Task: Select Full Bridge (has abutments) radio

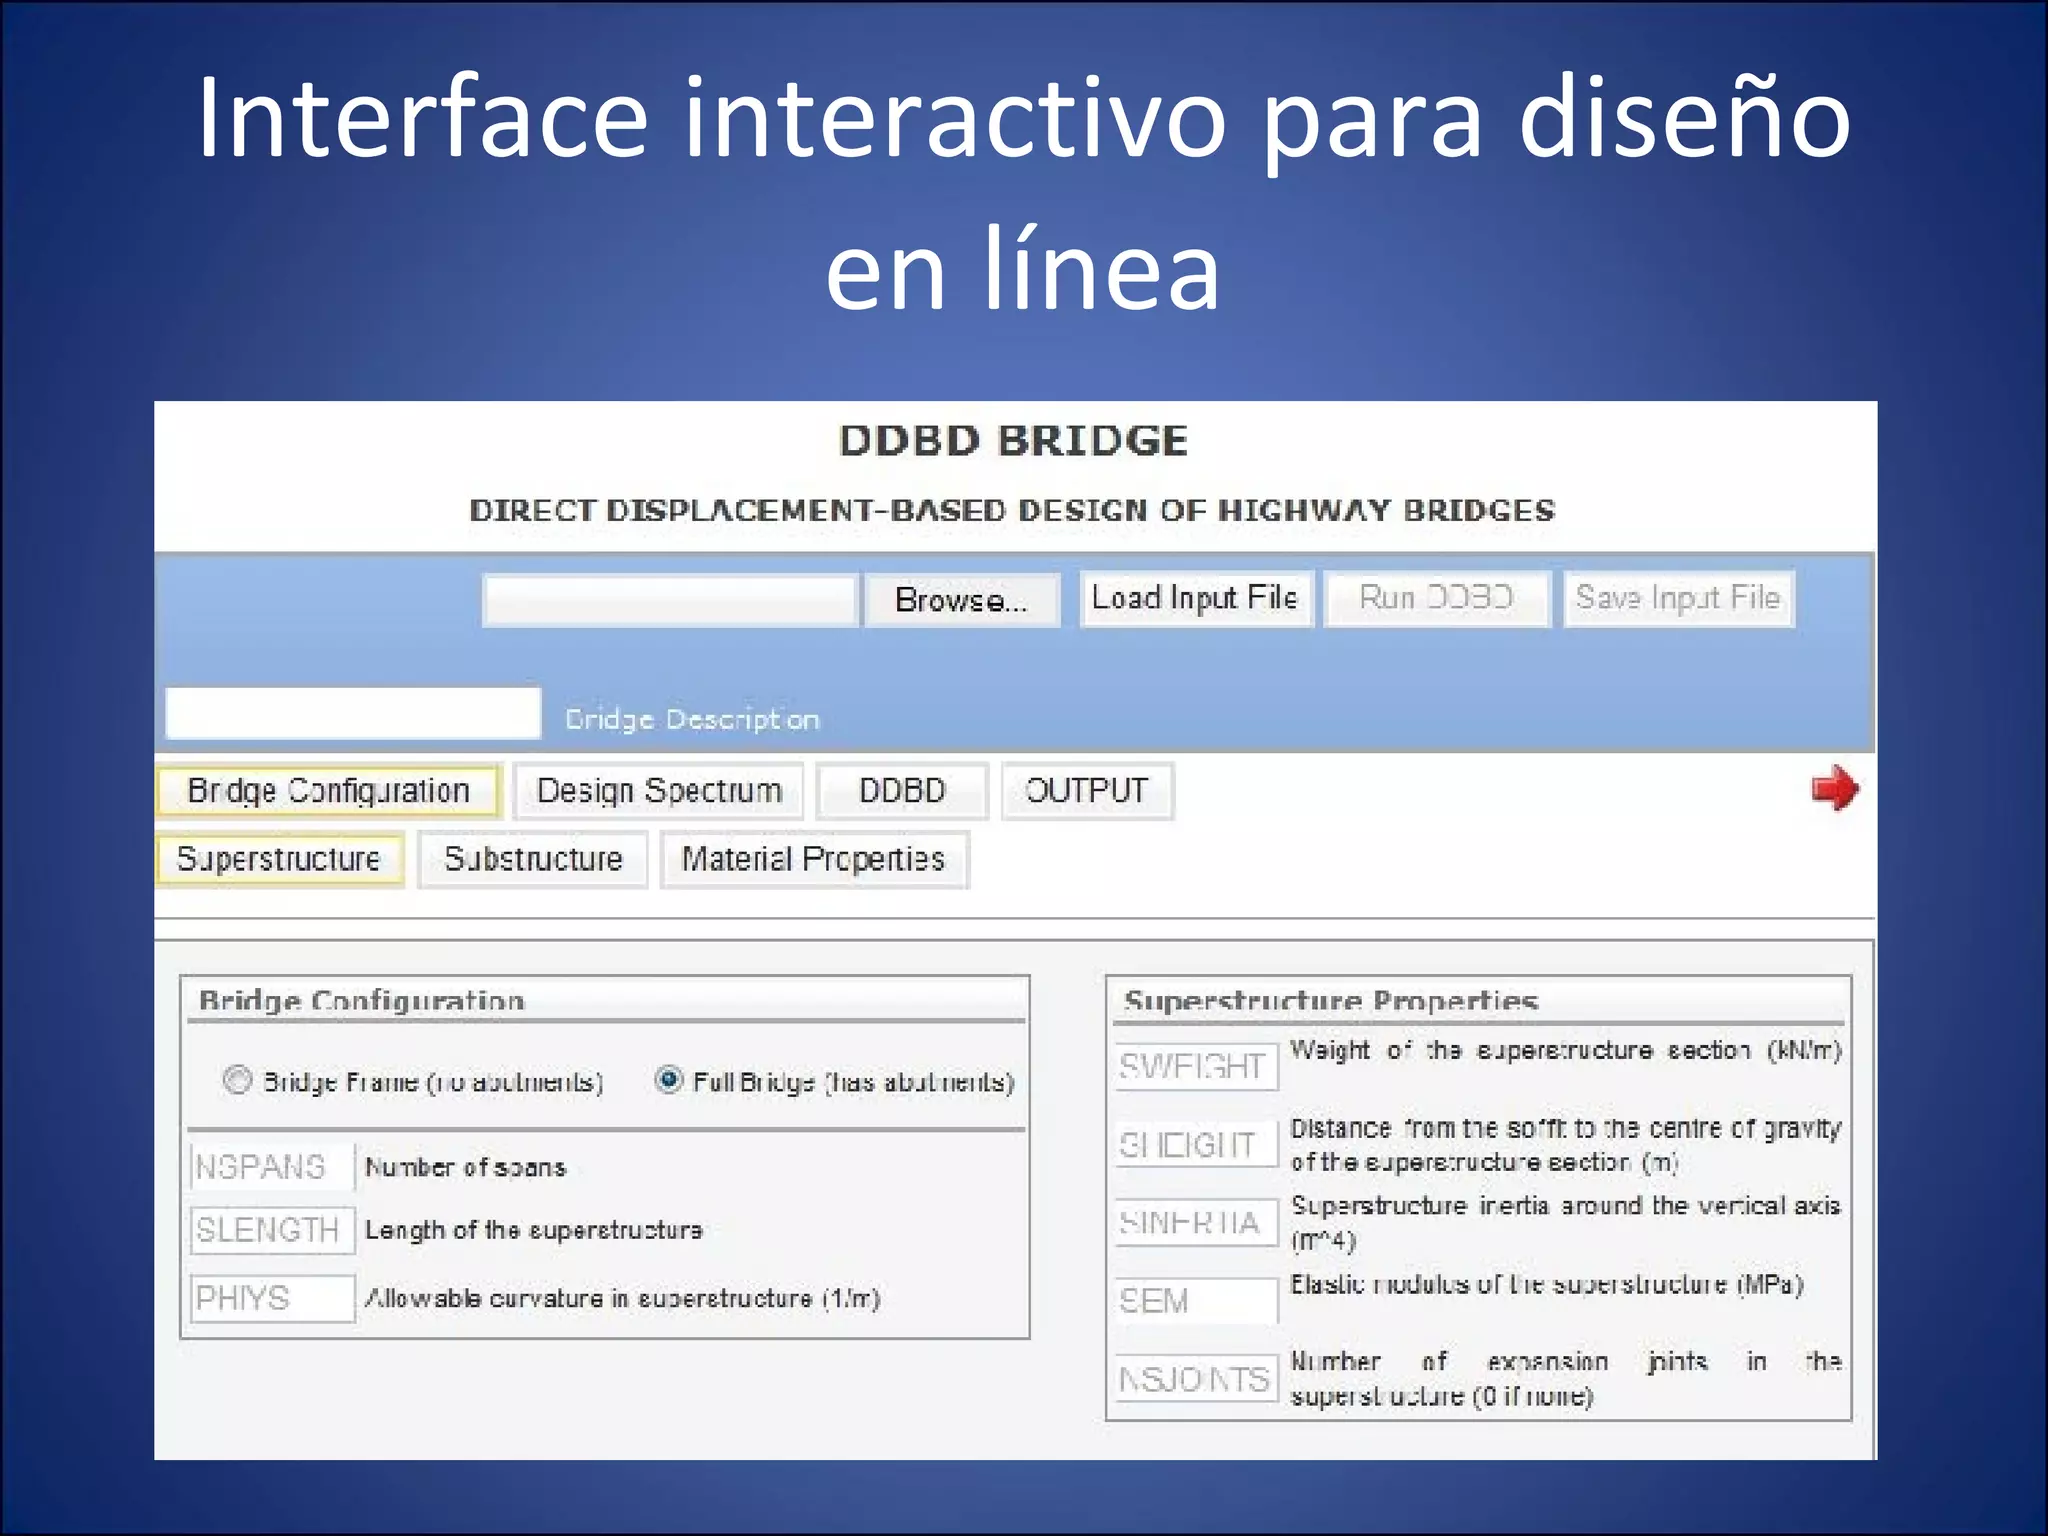Action: point(668,1080)
